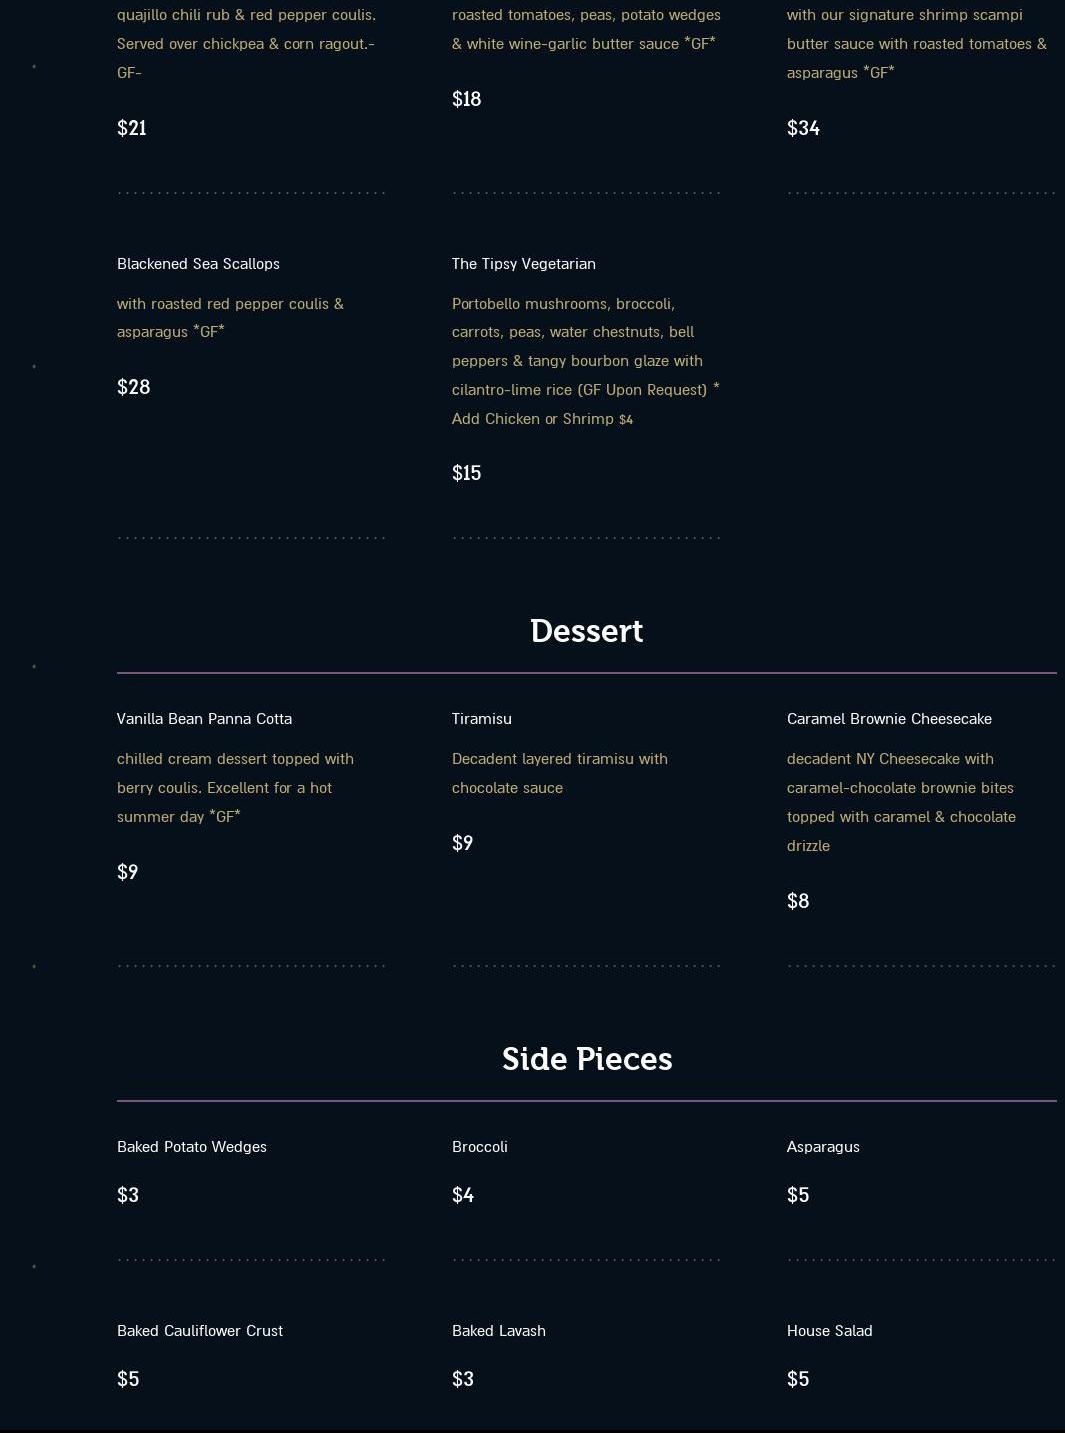Click the Tiramisu dessert title
The image size is (1065, 1433).
[481, 719]
